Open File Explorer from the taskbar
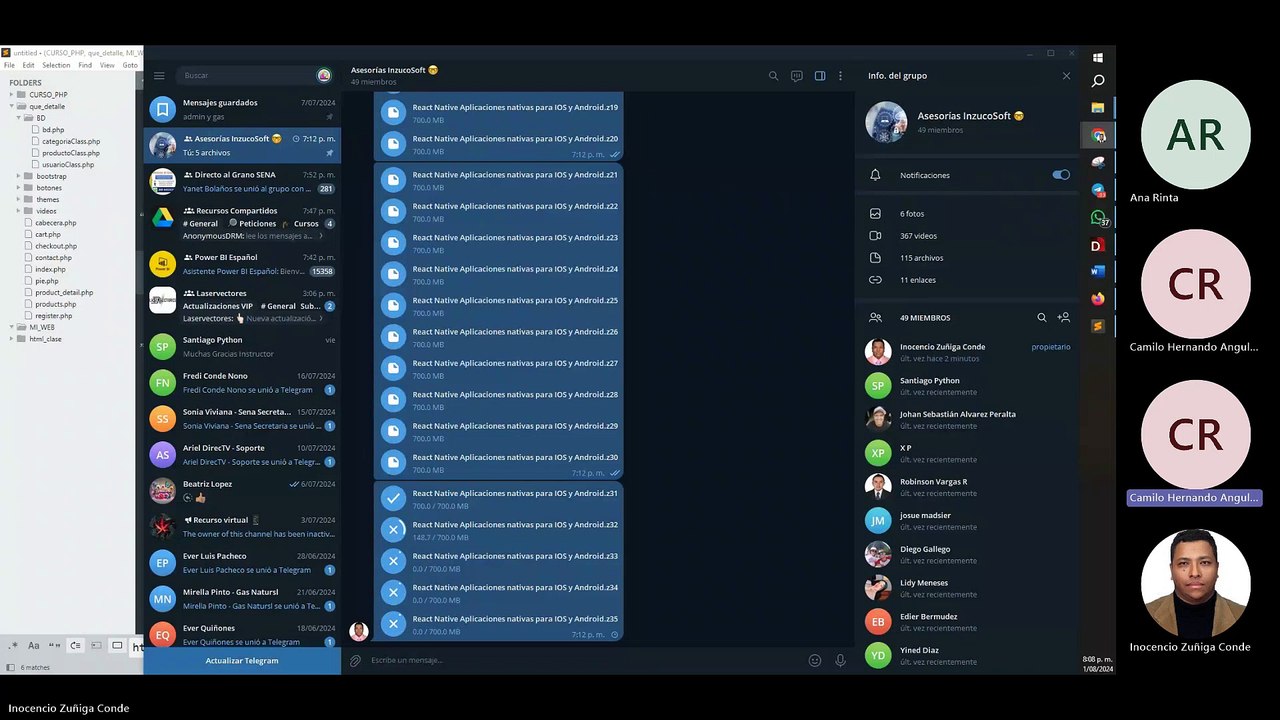The height and width of the screenshot is (720, 1280). [x=1098, y=107]
